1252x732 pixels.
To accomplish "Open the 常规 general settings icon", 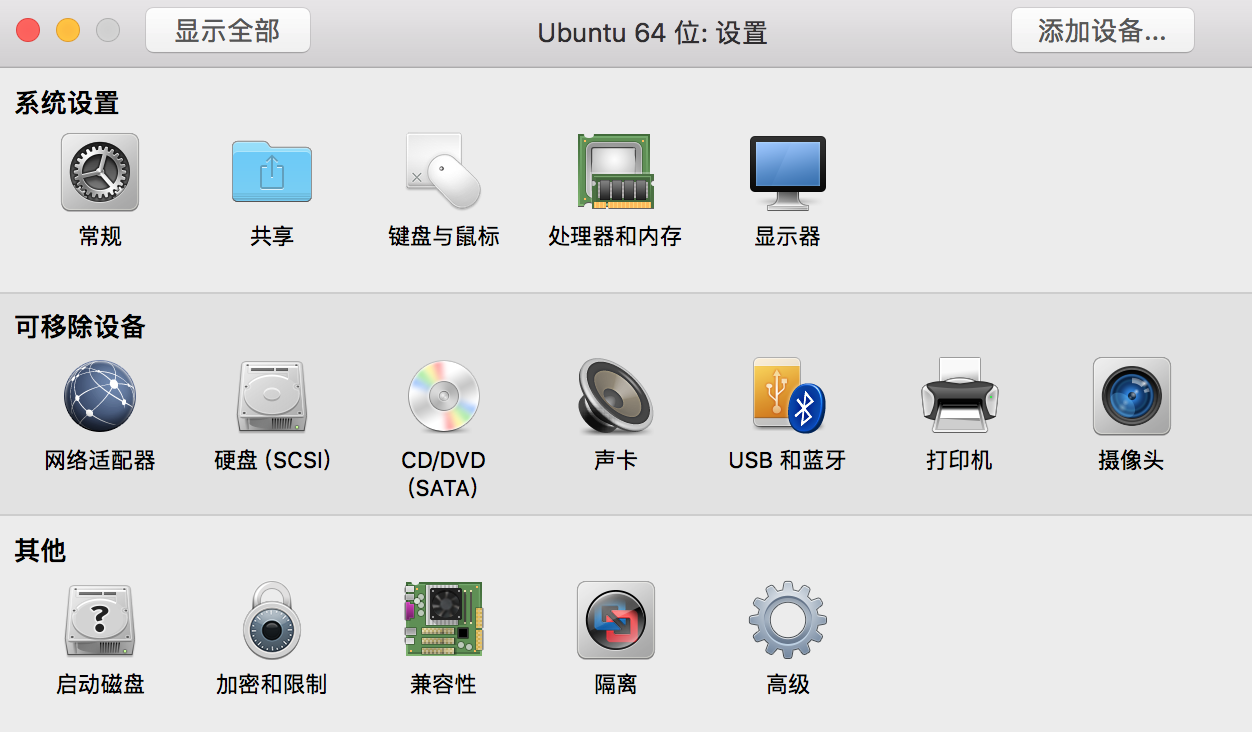I will [x=100, y=172].
